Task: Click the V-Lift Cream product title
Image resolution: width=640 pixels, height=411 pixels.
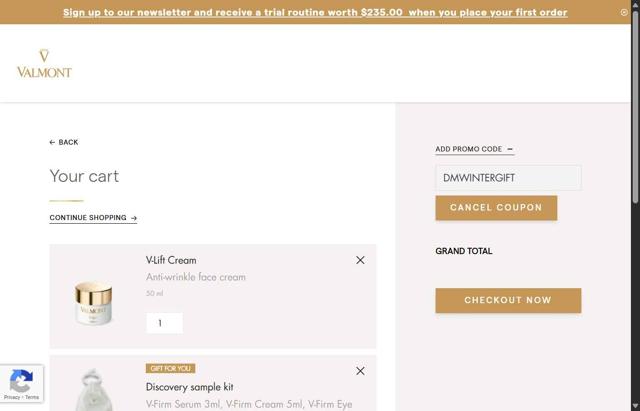Action: [171, 260]
